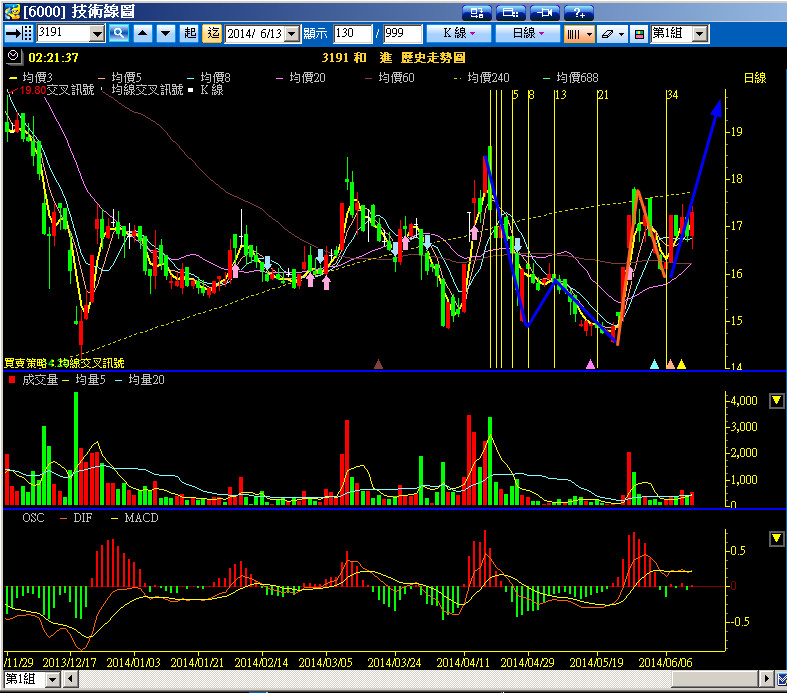This screenshot has height=693, width=787.
Task: Click the yellow 日線 label on chart
Action: [755, 78]
